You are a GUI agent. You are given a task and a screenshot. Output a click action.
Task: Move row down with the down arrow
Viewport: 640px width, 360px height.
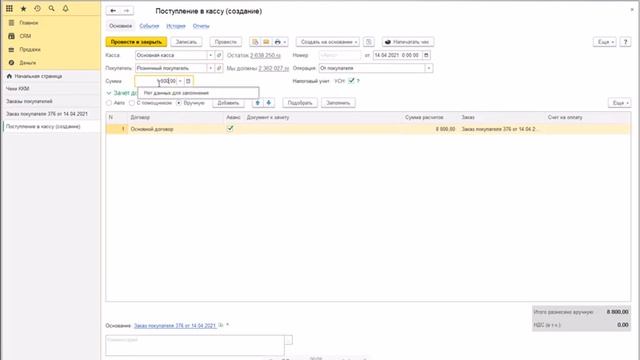coord(269,103)
